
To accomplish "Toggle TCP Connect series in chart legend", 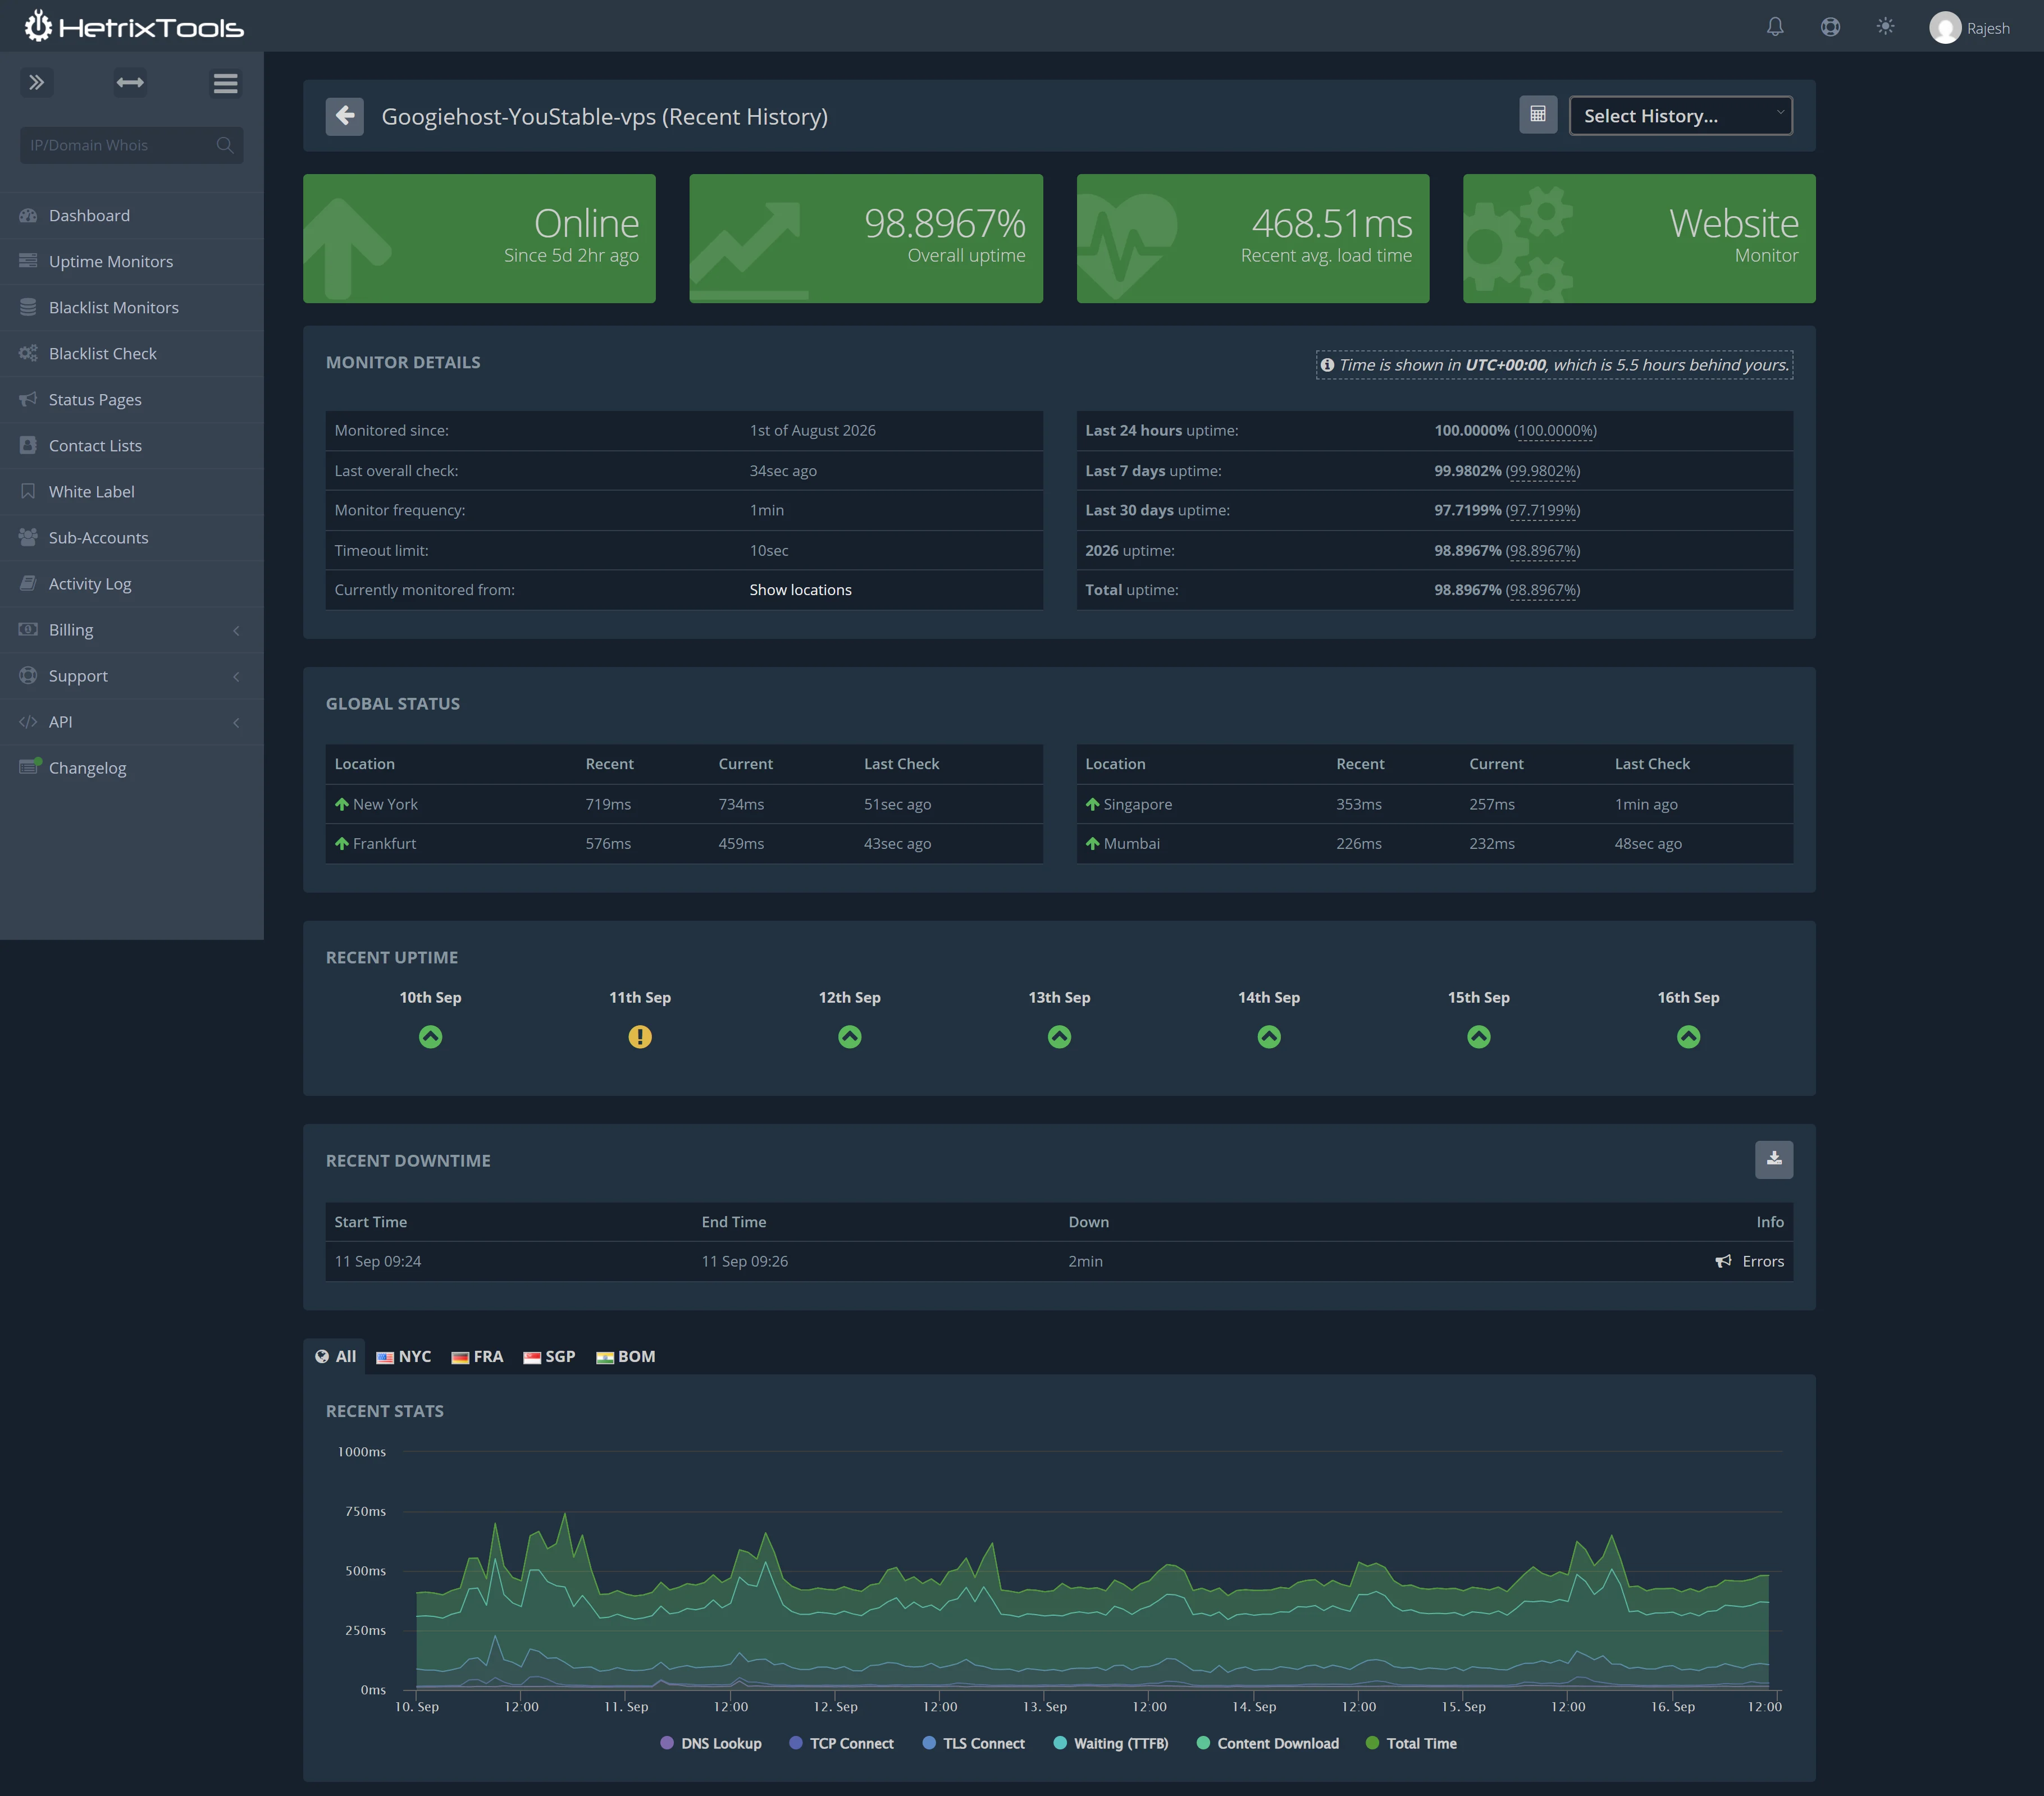I will pos(841,1743).
